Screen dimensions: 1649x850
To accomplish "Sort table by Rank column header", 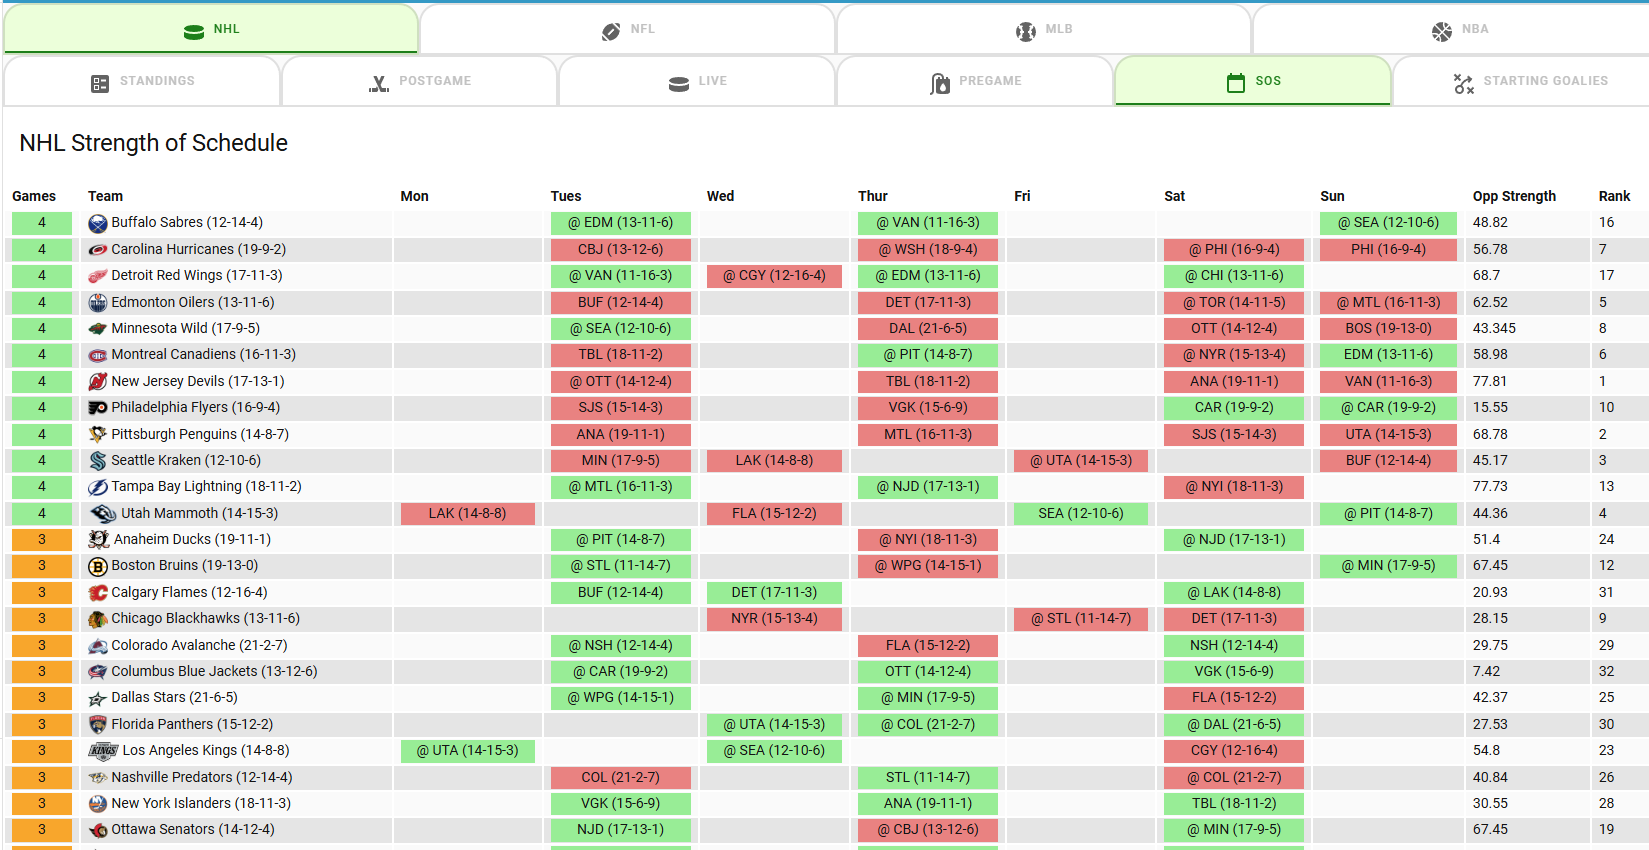I will tap(1614, 196).
